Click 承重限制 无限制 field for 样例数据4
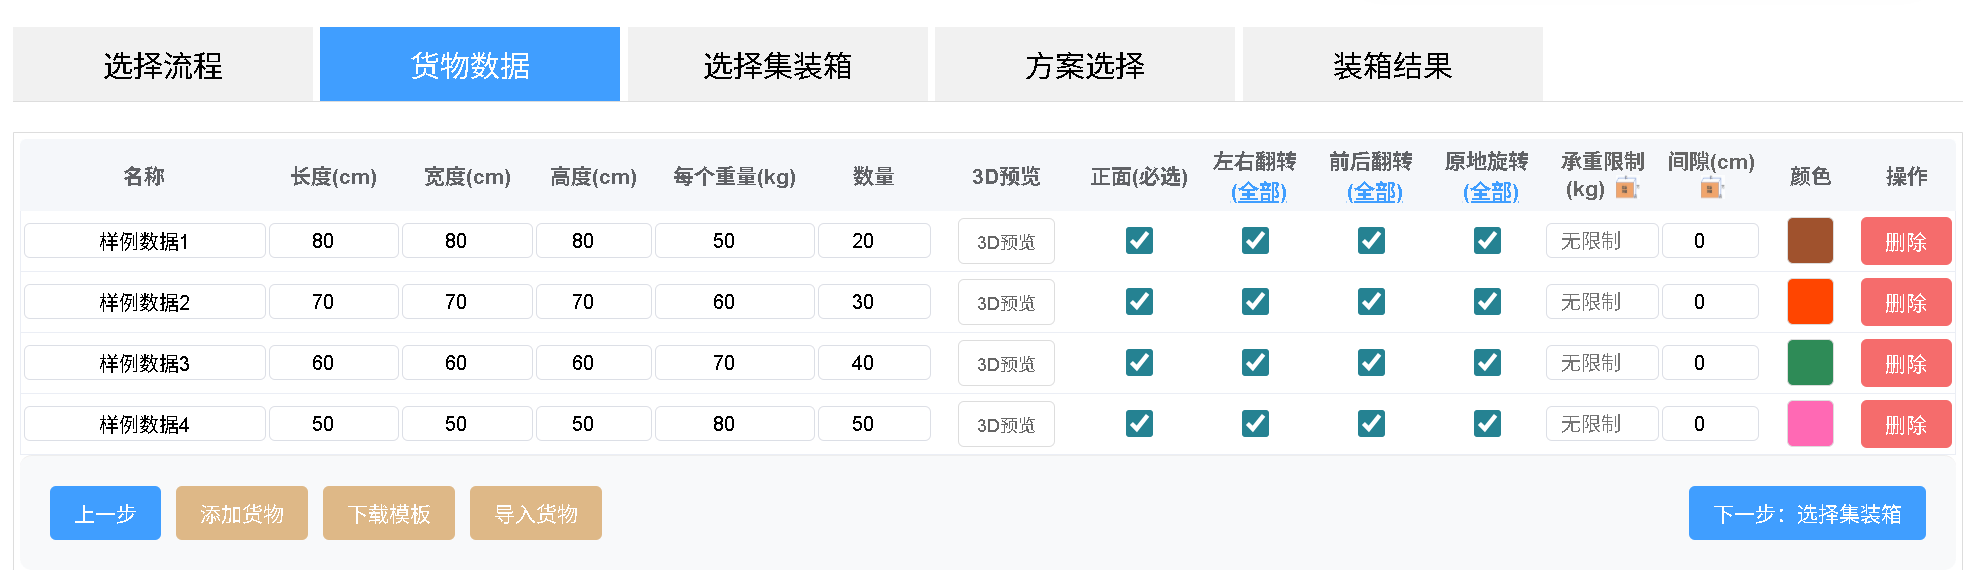The image size is (1971, 570). click(x=1602, y=424)
